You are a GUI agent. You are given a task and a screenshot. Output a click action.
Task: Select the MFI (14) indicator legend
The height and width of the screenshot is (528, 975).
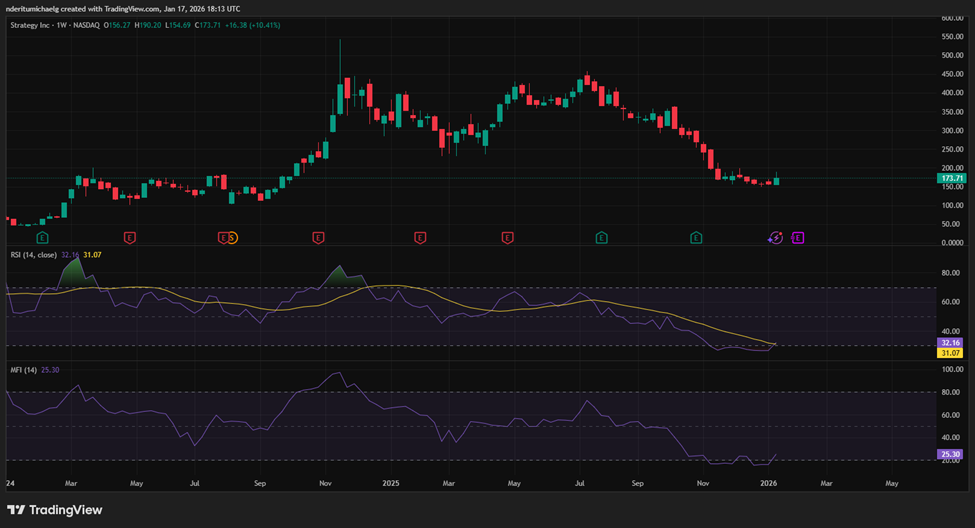coord(23,369)
